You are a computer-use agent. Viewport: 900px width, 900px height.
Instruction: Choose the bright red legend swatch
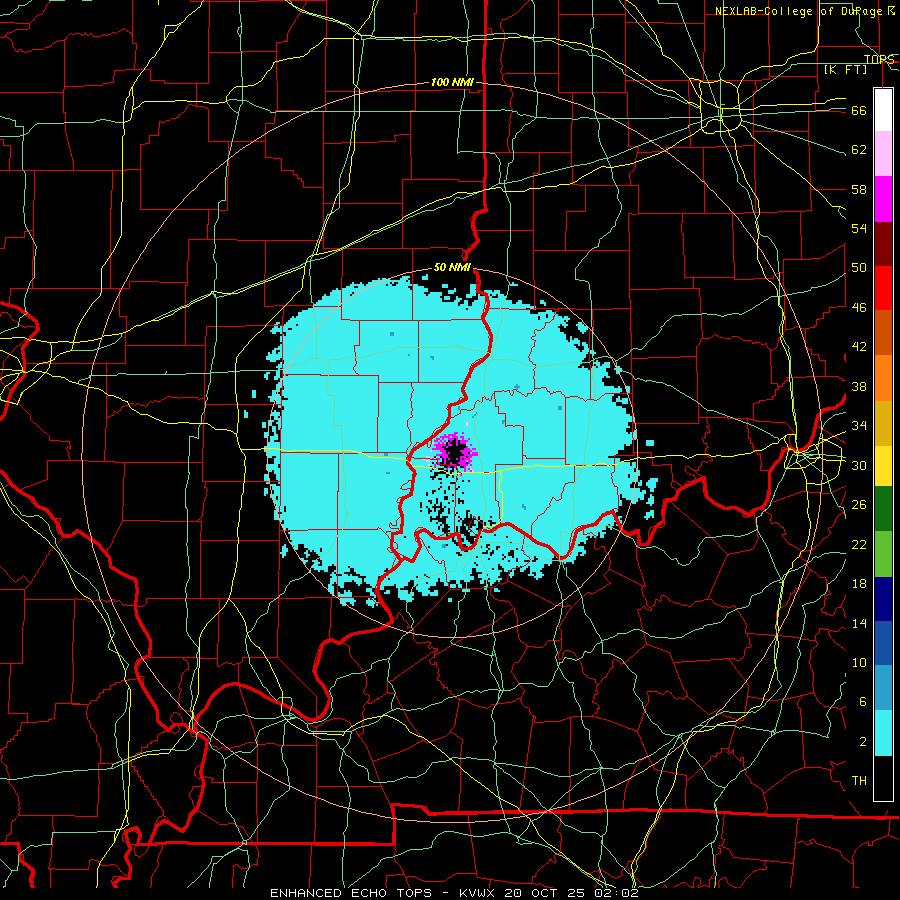click(x=883, y=288)
